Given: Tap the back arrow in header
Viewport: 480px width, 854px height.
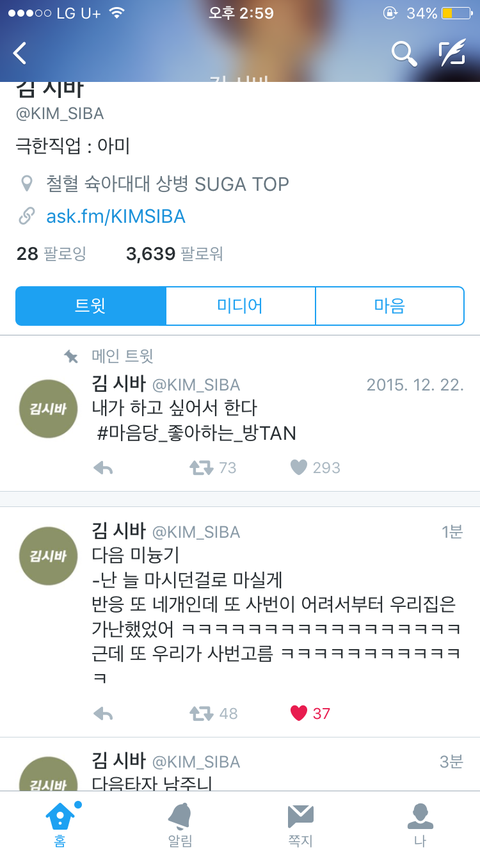Looking at the screenshot, I should point(20,53).
